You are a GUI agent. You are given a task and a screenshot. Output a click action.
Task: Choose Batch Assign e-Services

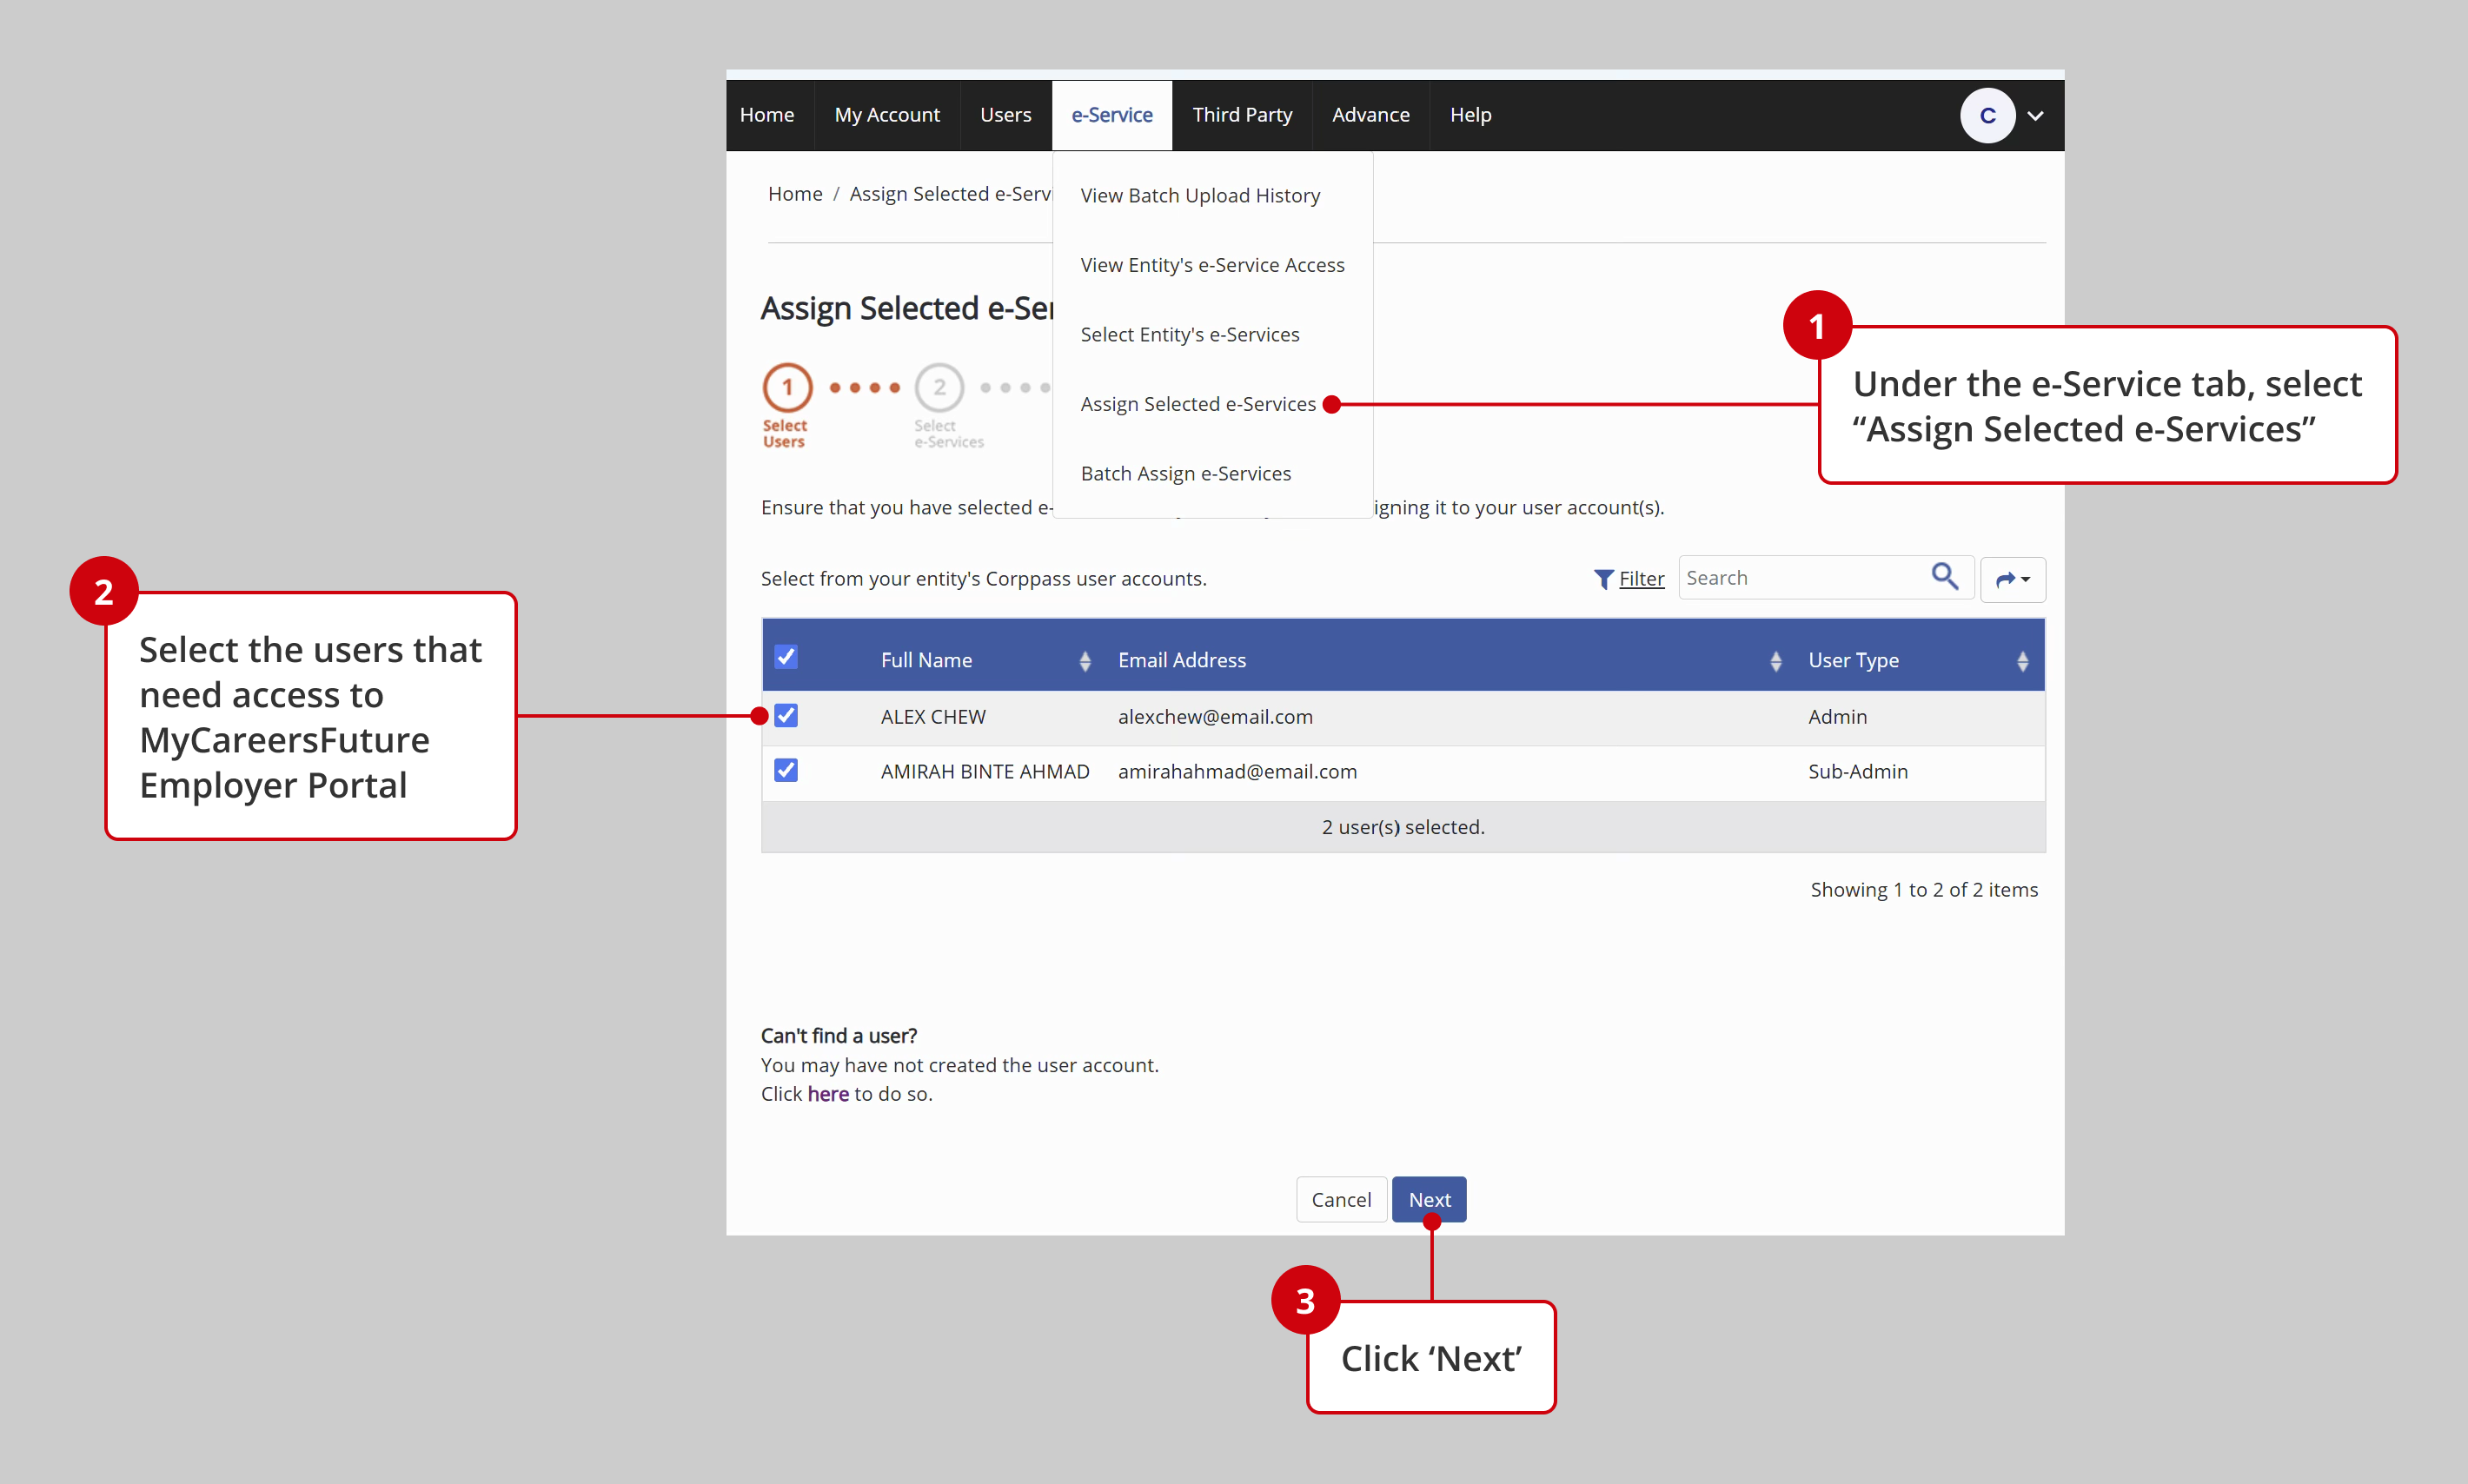coord(1186,474)
